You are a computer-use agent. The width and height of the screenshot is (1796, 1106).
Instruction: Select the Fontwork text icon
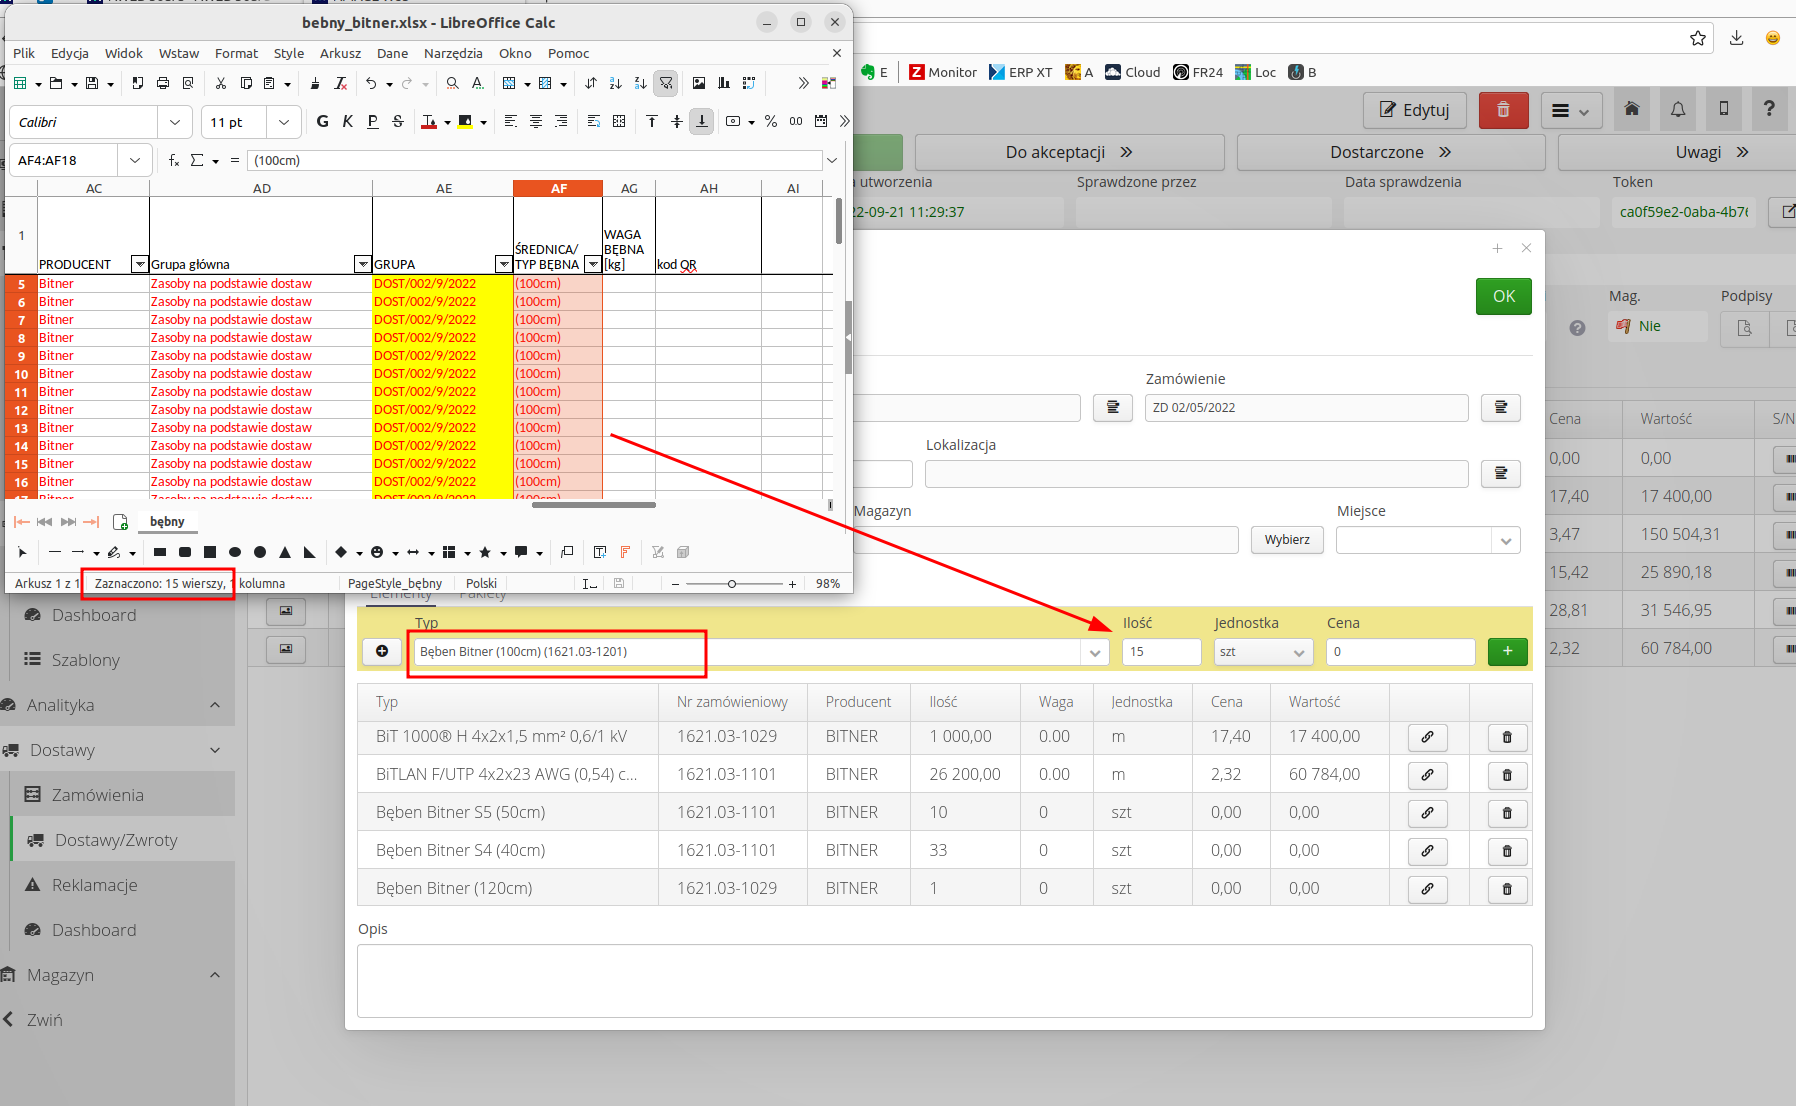click(x=624, y=553)
